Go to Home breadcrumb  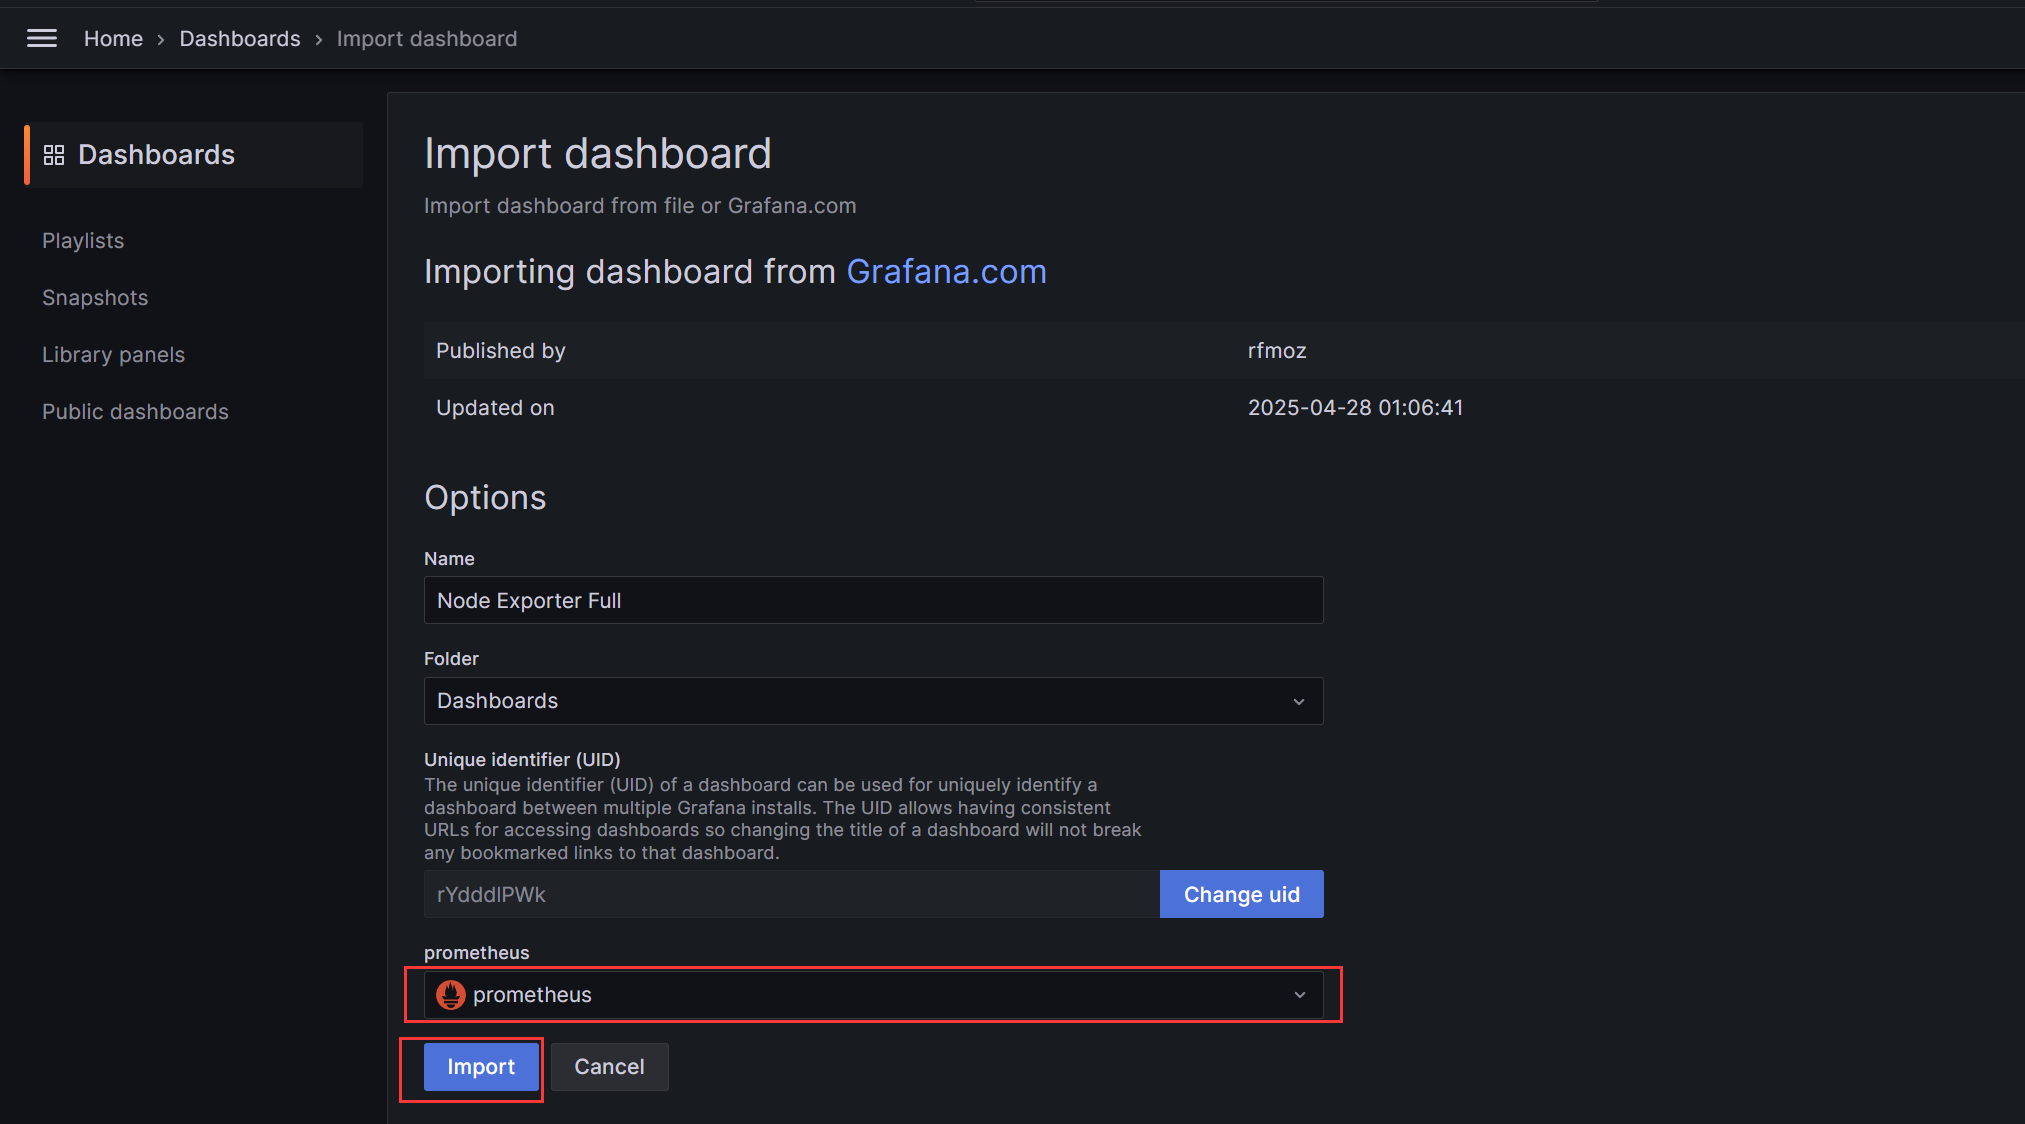click(x=113, y=38)
